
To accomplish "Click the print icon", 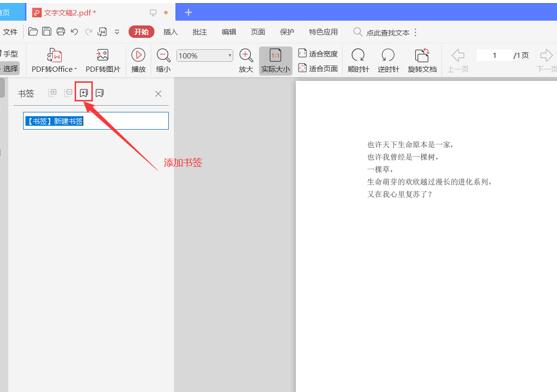I will point(61,32).
